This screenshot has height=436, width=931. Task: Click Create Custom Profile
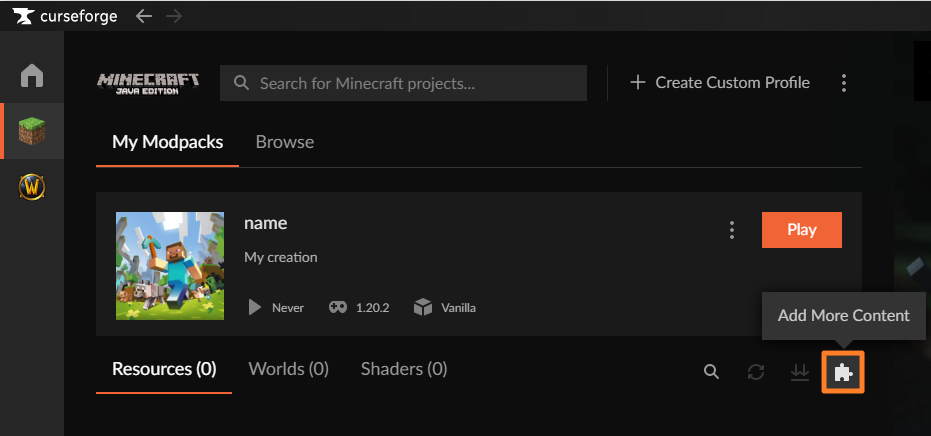pos(720,83)
